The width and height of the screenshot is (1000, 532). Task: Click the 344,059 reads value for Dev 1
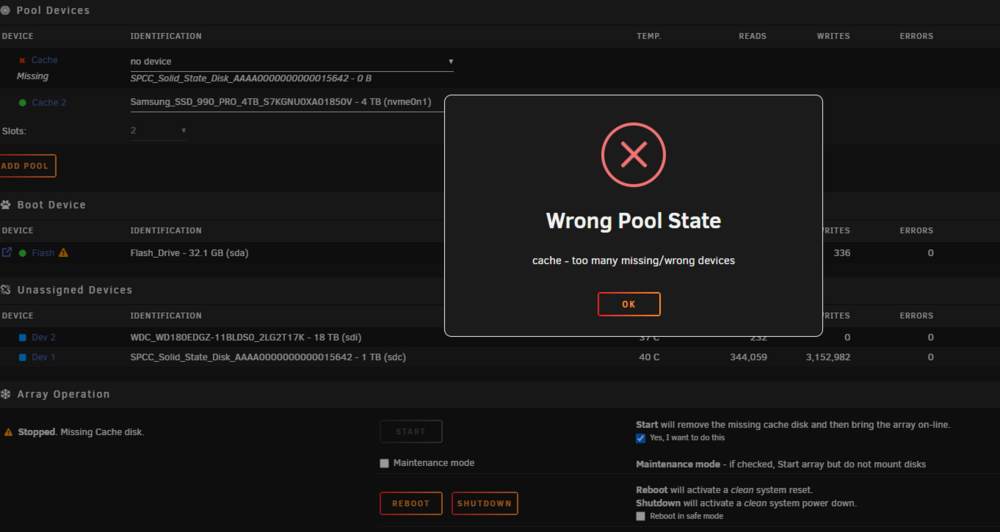(749, 357)
